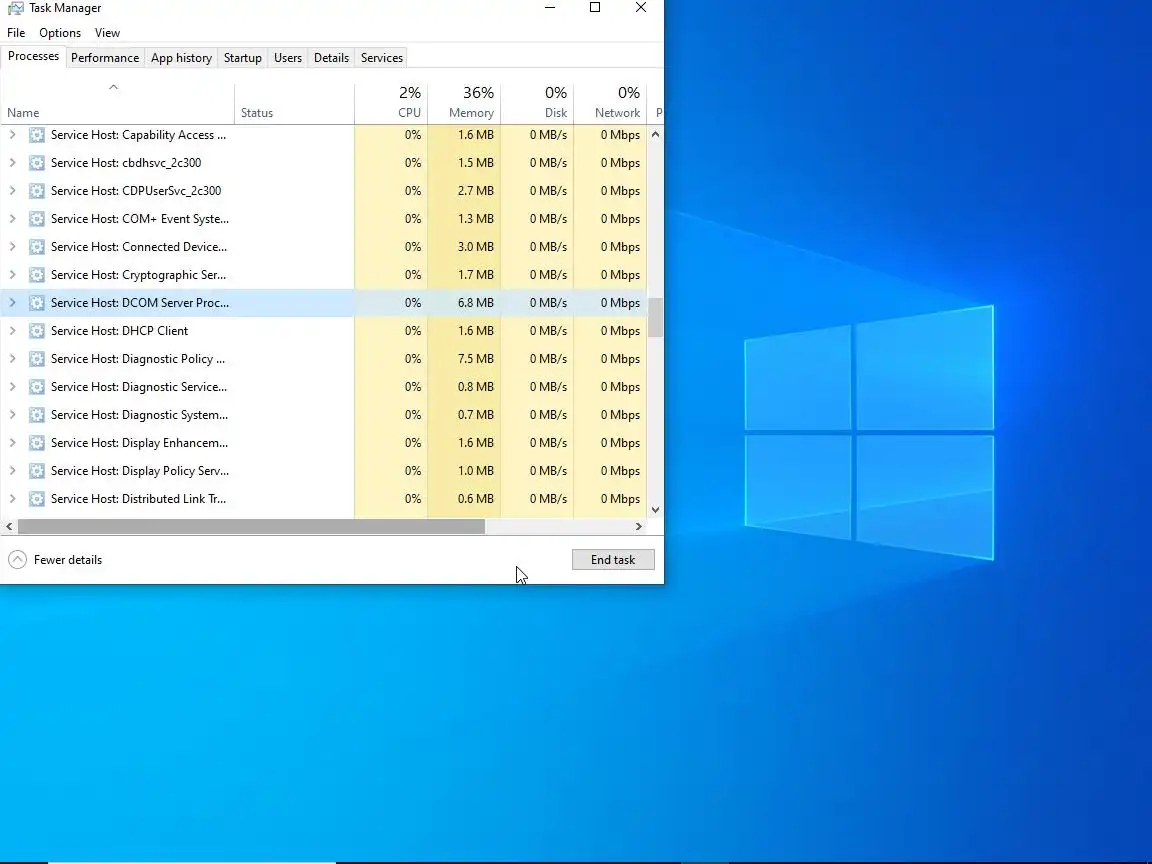This screenshot has width=1152, height=864.
Task: Expand Service Host: Diagnostic Service group
Action: coord(12,386)
